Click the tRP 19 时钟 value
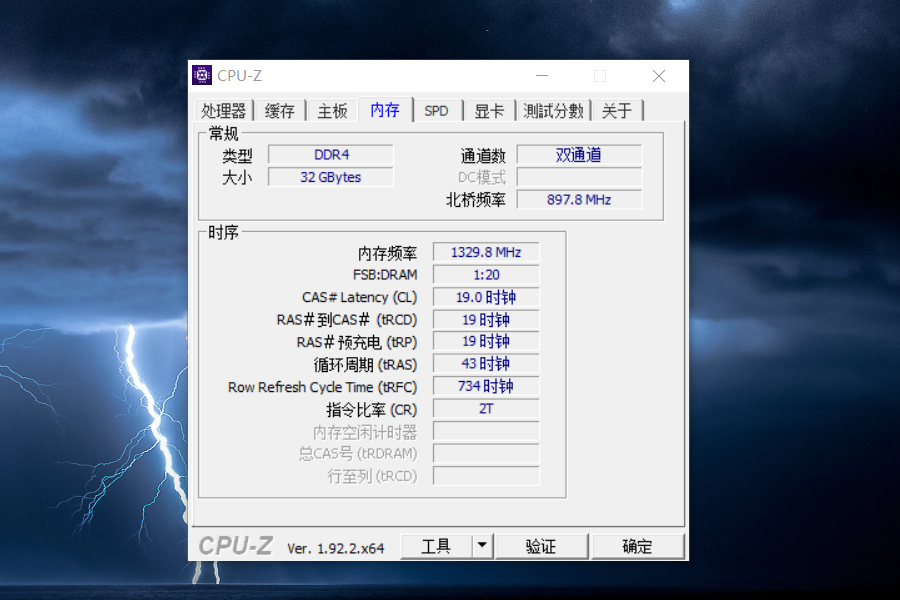 pyautogui.click(x=486, y=341)
